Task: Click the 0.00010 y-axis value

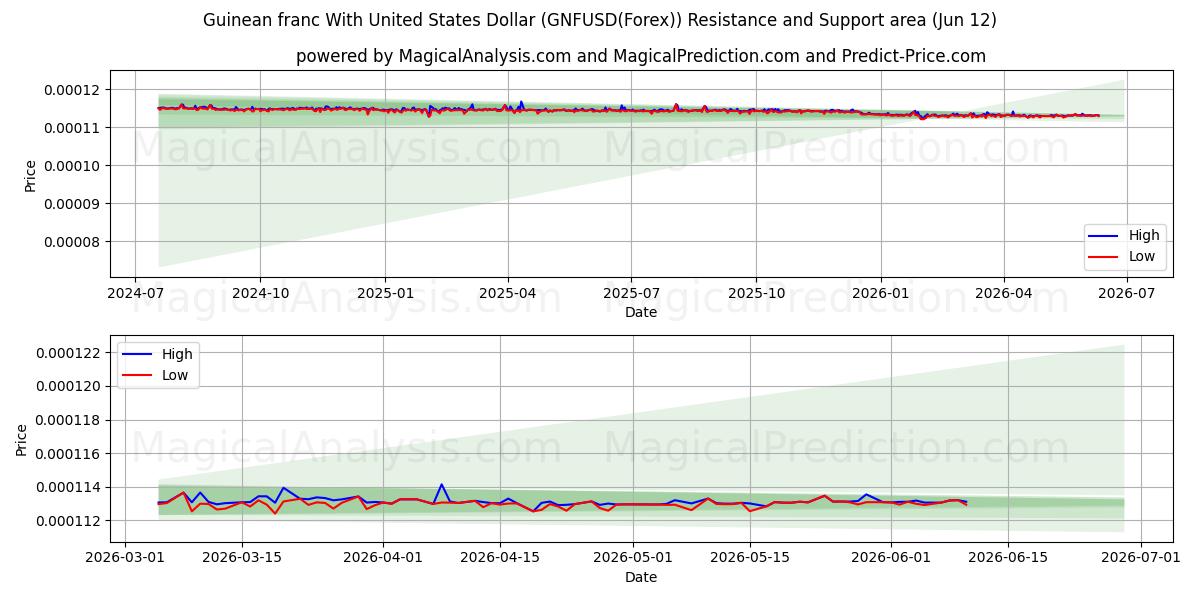Action: tap(72, 166)
